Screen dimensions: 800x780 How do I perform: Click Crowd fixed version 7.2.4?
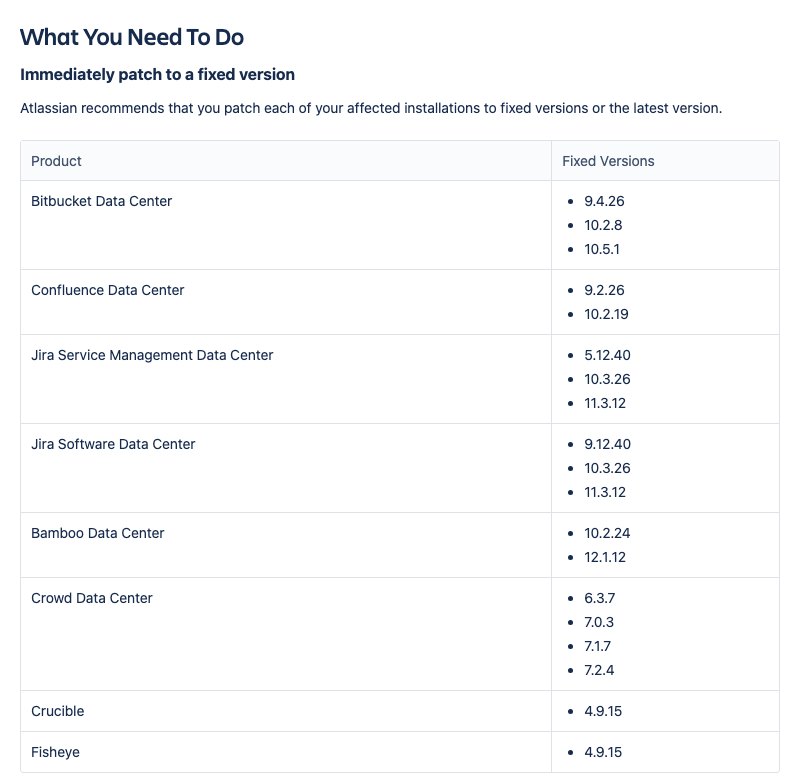[599, 670]
